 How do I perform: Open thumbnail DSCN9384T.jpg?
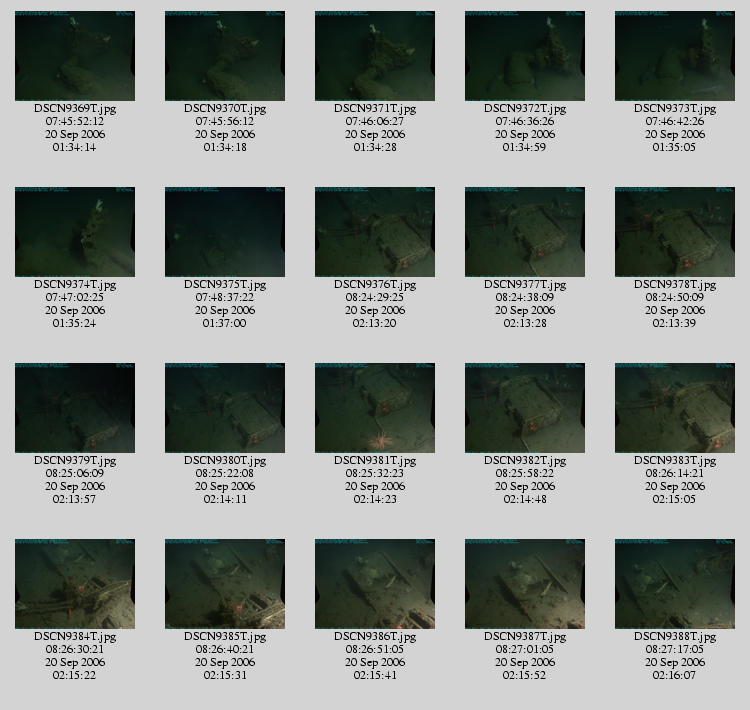point(75,584)
